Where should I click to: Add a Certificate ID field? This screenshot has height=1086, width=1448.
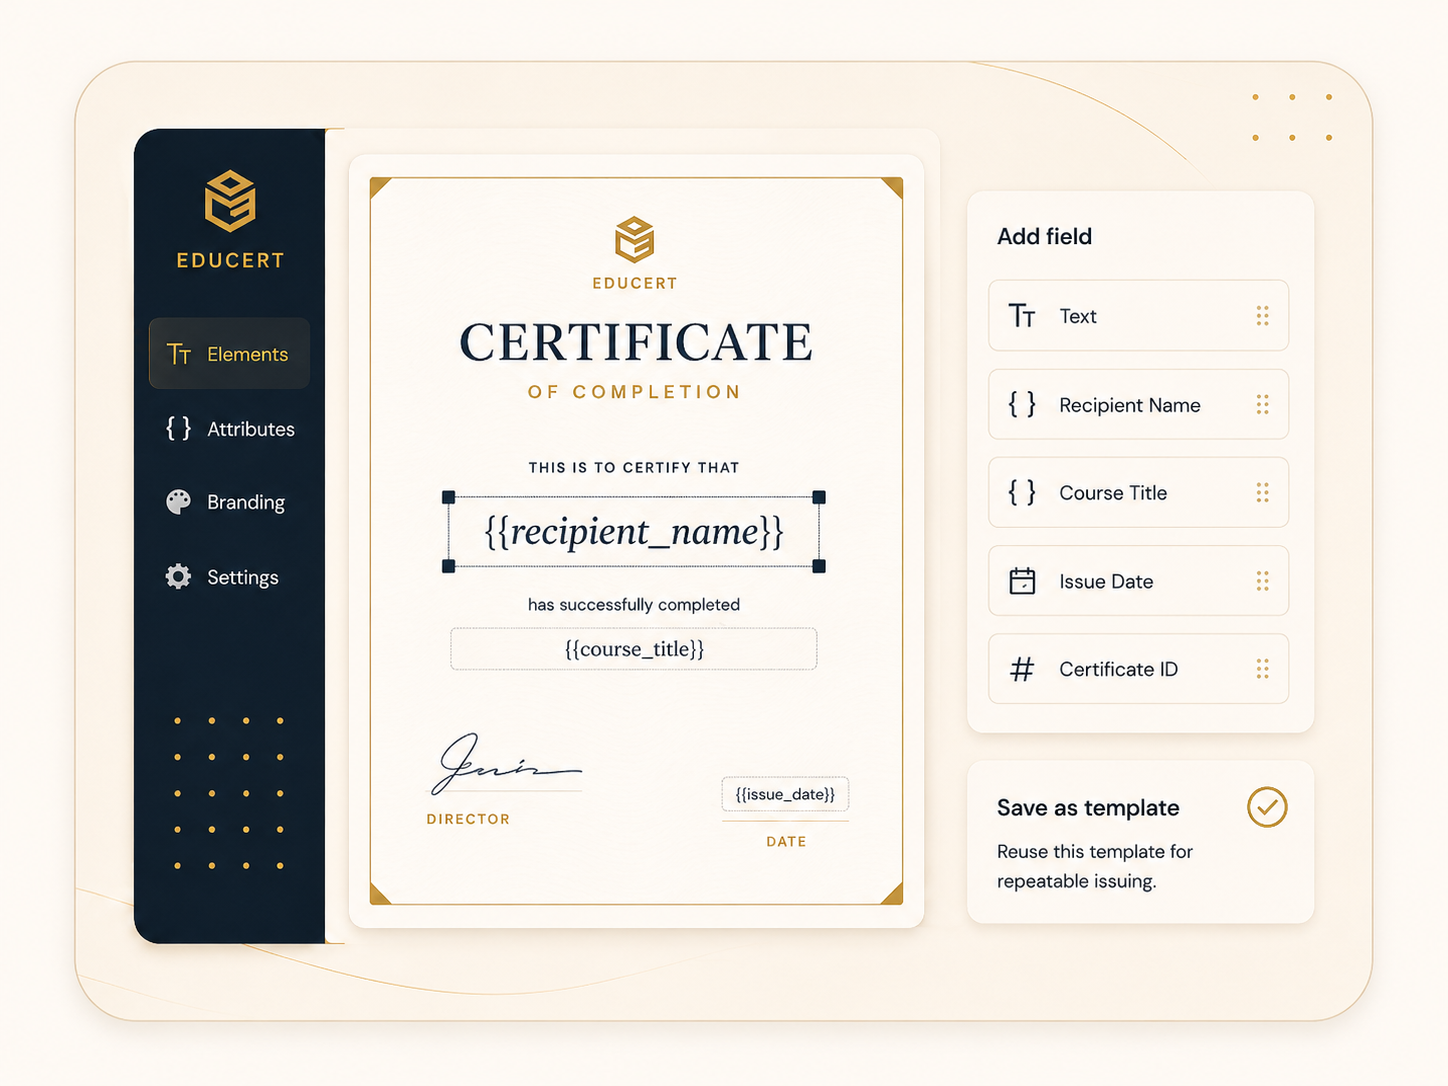click(x=1138, y=668)
